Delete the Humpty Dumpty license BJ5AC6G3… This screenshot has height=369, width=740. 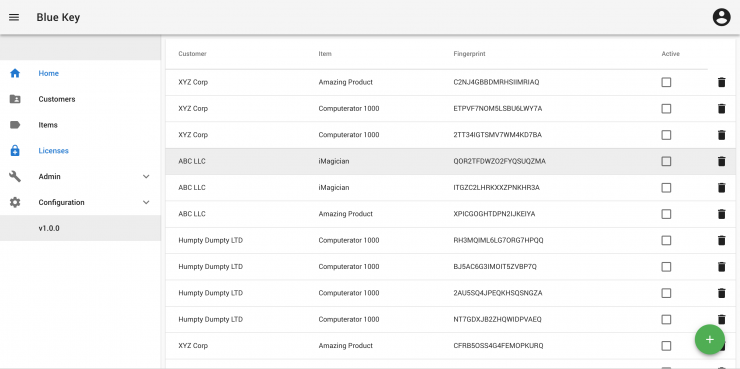click(x=721, y=267)
